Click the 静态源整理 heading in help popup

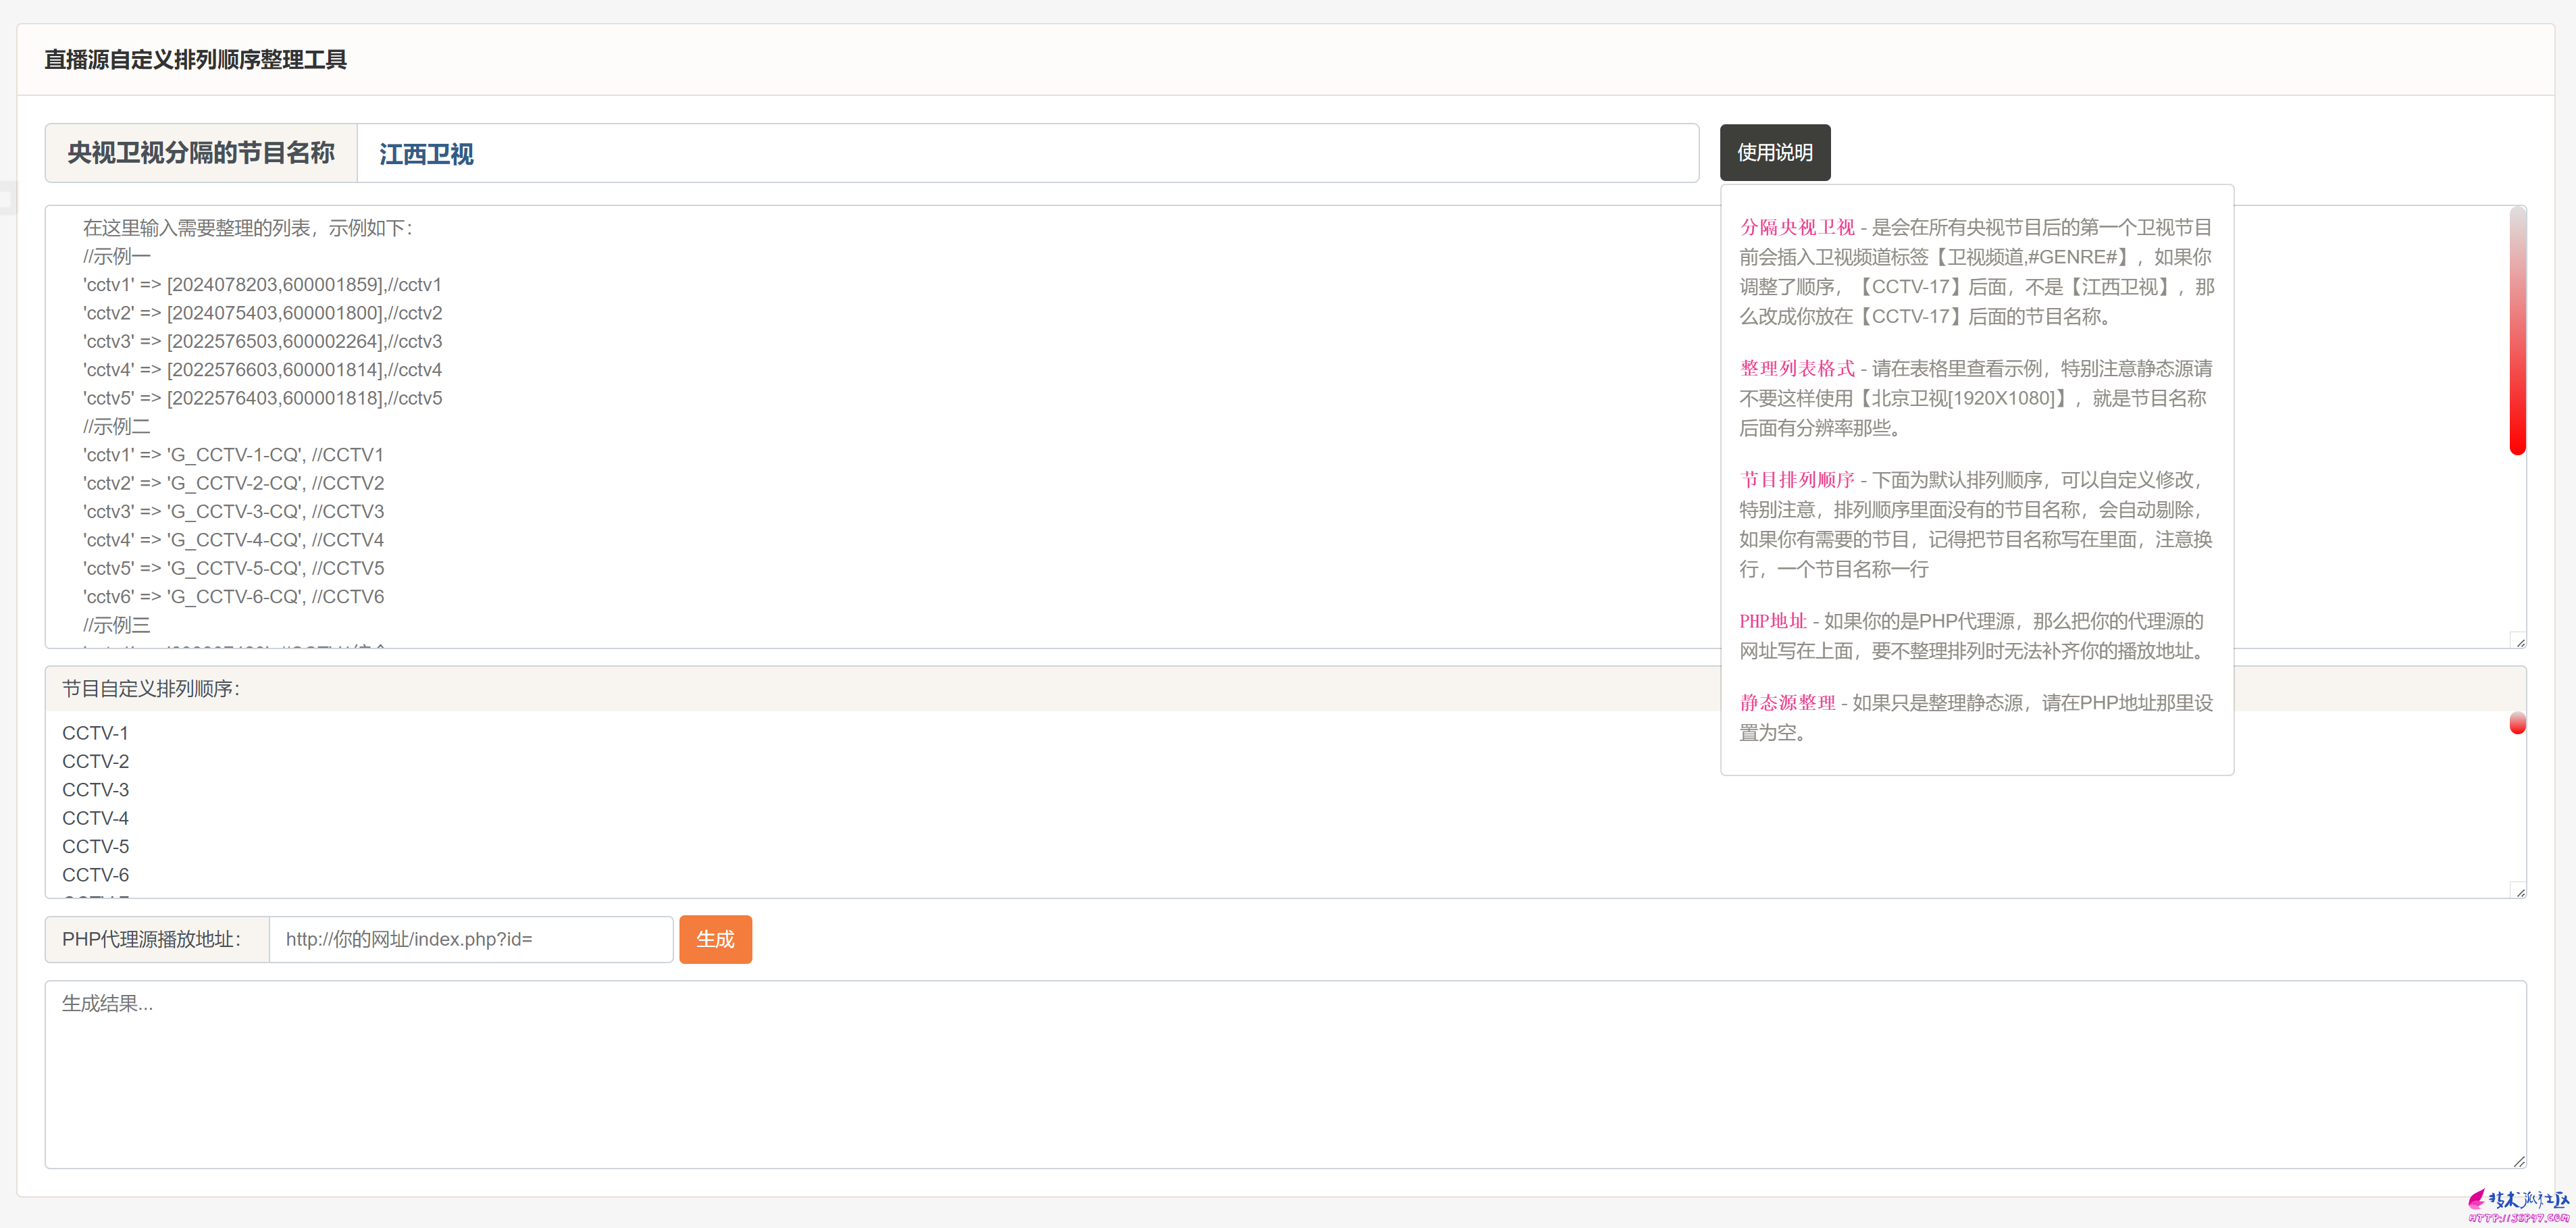tap(1787, 703)
